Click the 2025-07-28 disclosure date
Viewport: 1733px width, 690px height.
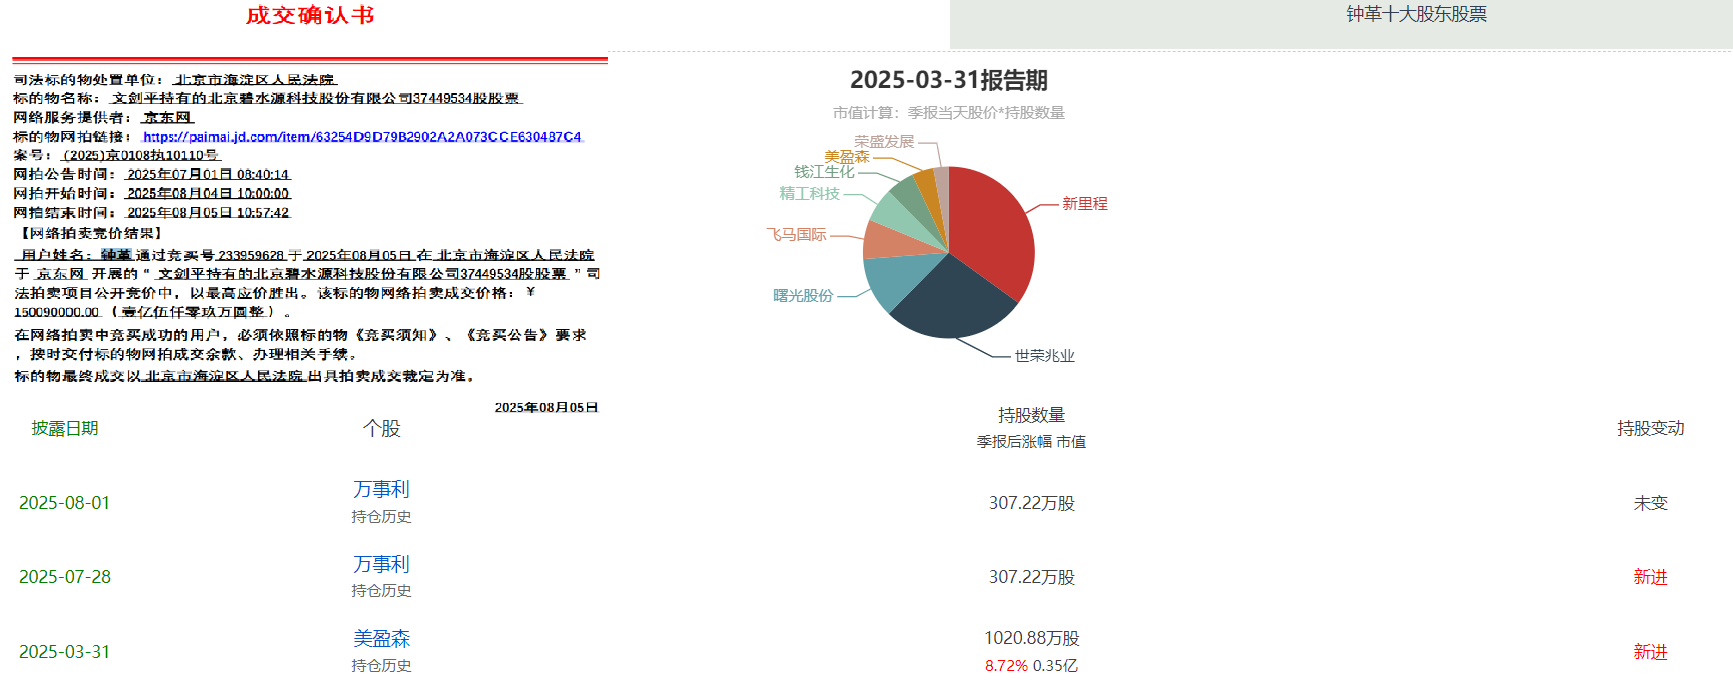65,577
